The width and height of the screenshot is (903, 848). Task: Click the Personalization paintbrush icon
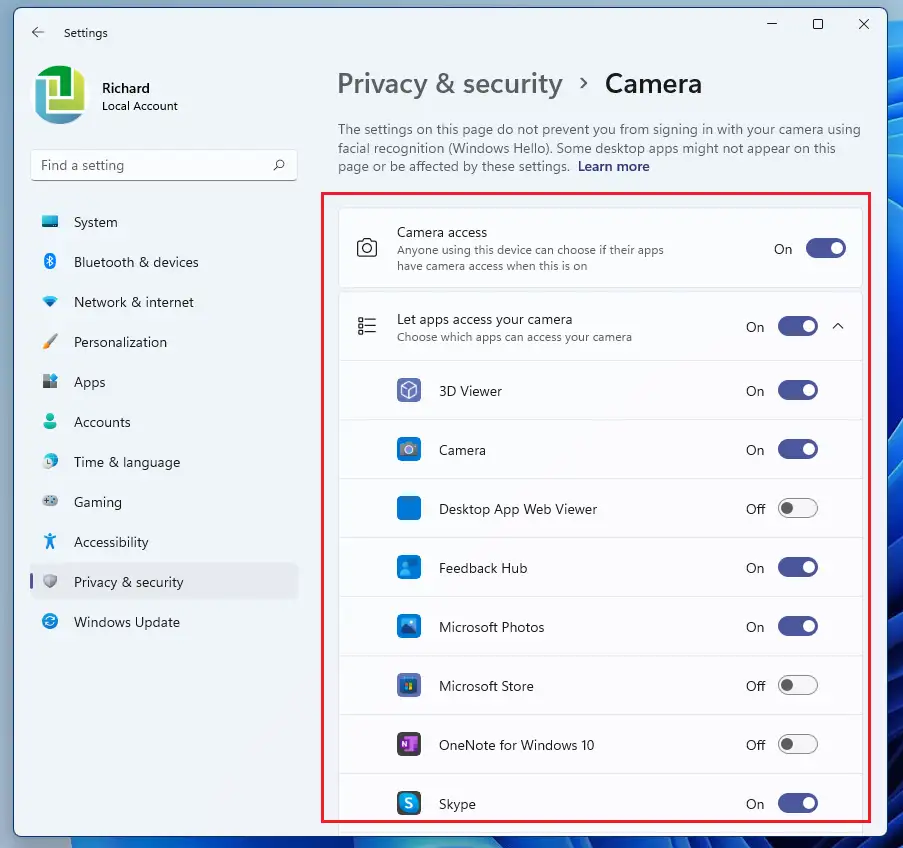[x=50, y=342]
